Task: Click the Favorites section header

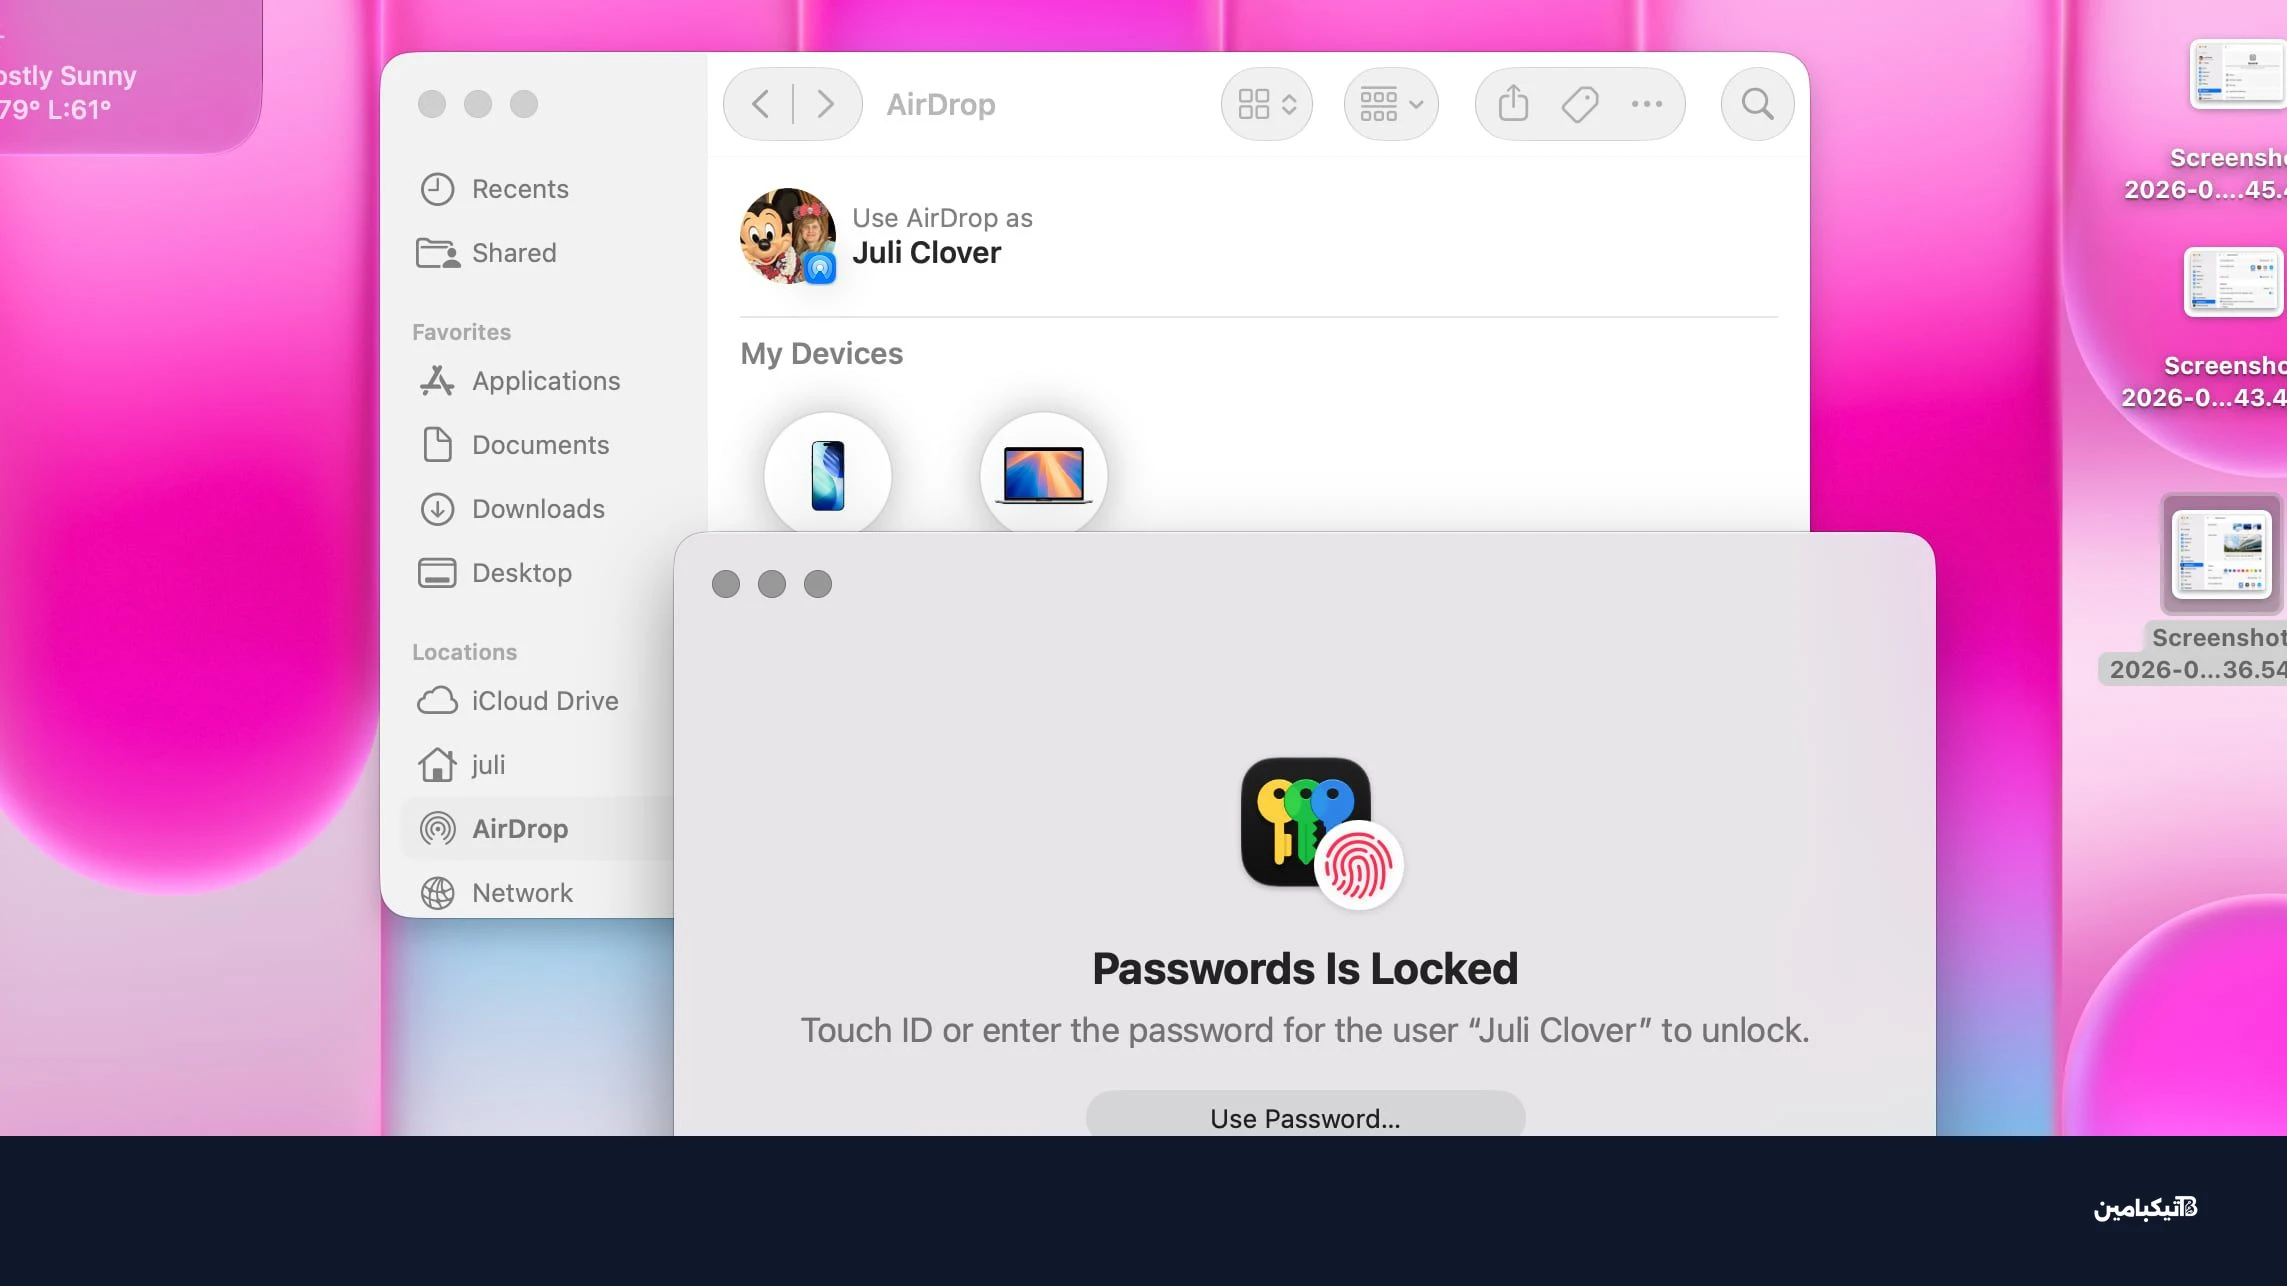Action: (461, 332)
